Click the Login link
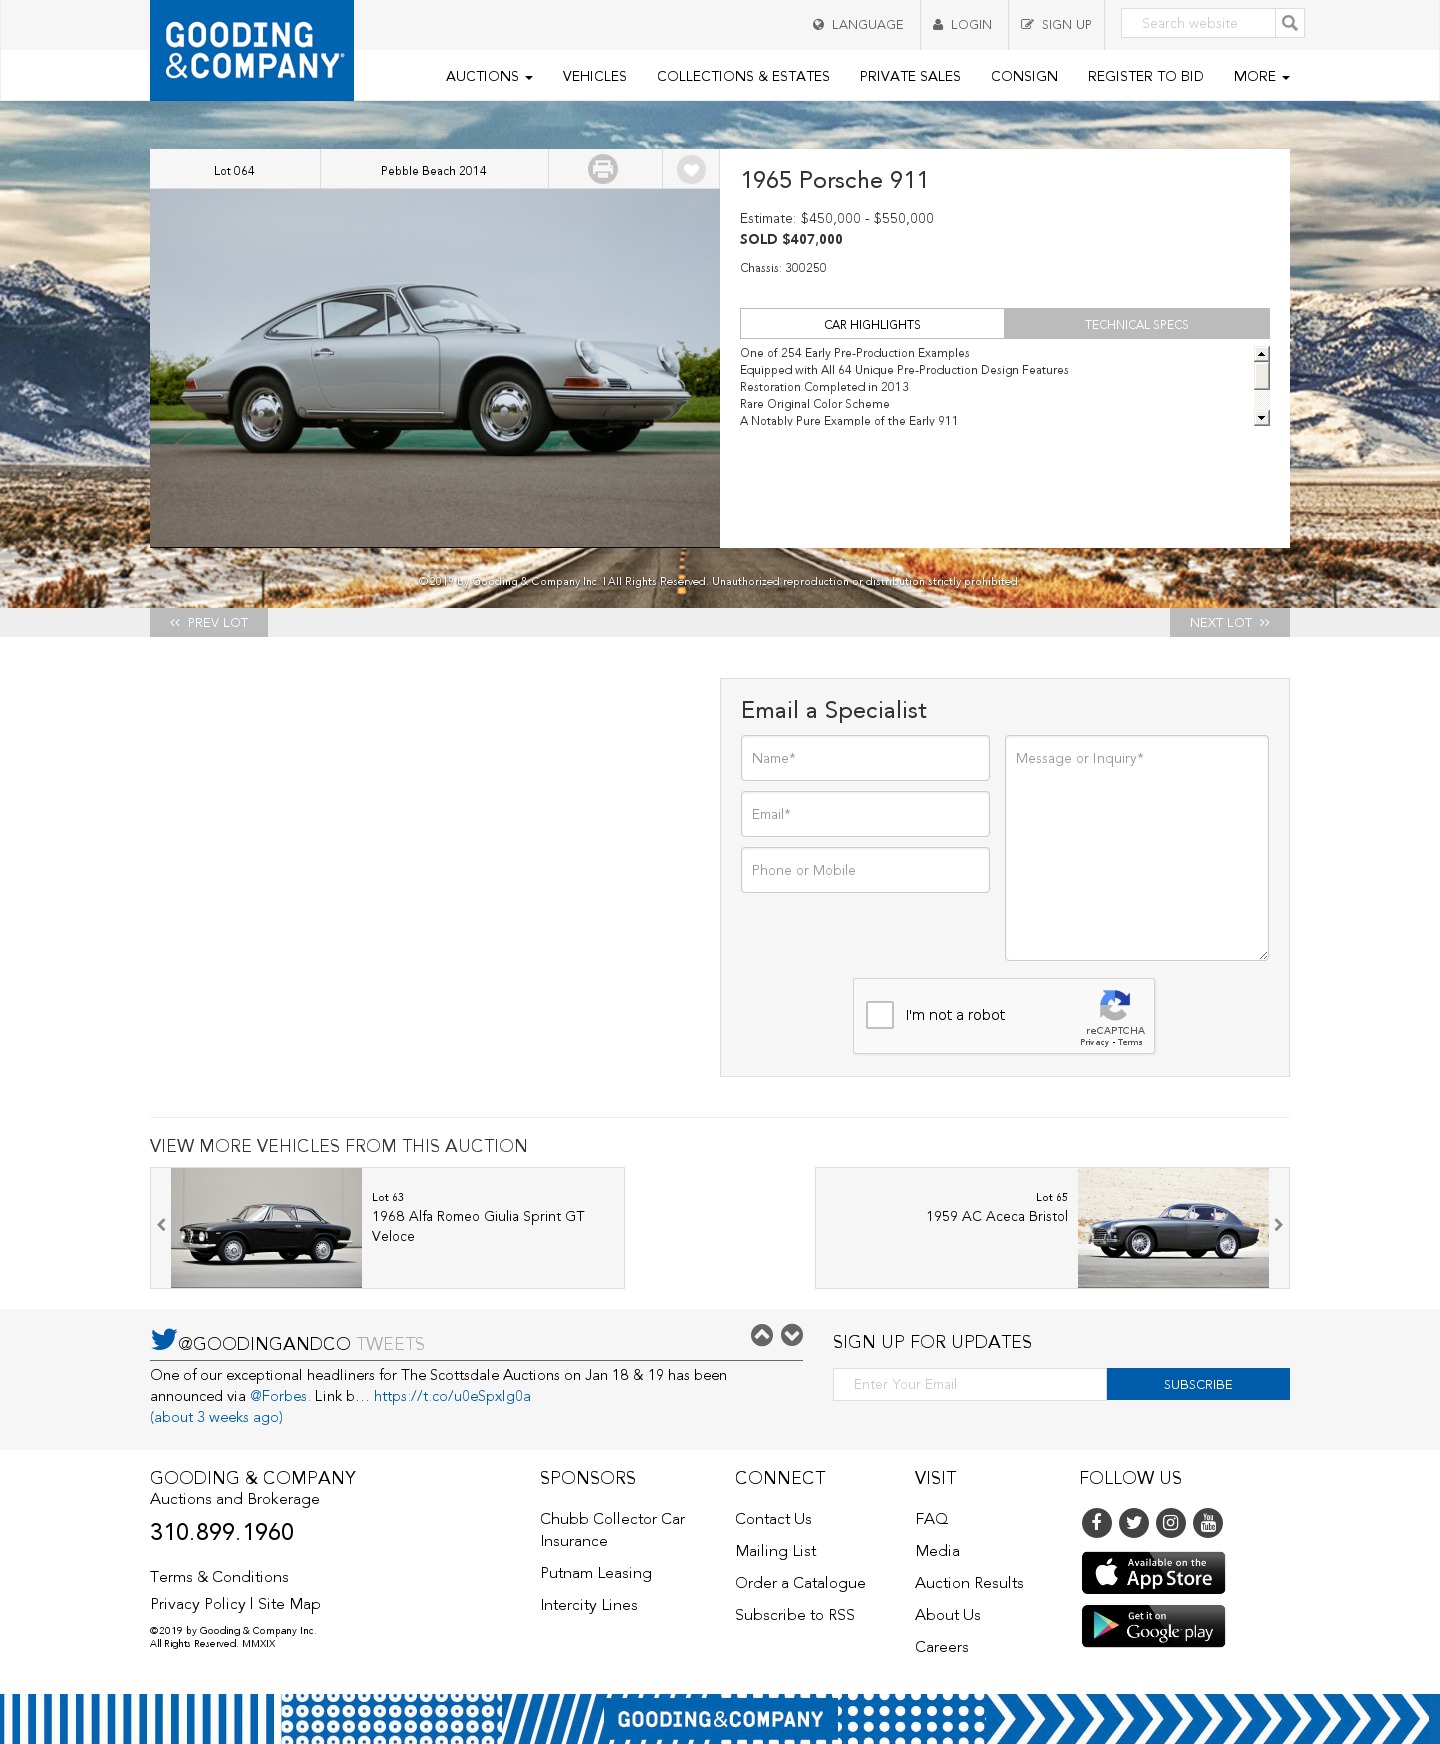Image resolution: width=1440 pixels, height=1744 pixels. (x=963, y=24)
